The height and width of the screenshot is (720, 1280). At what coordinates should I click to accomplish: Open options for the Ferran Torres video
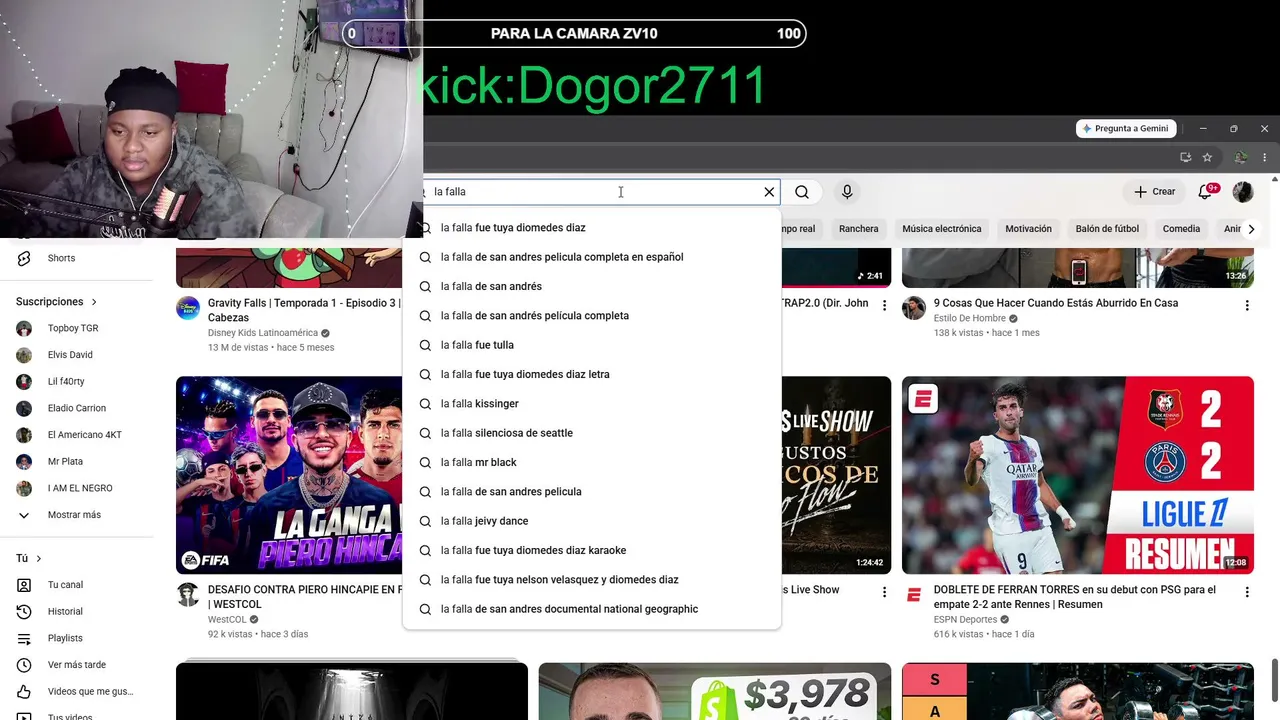tap(1246, 592)
